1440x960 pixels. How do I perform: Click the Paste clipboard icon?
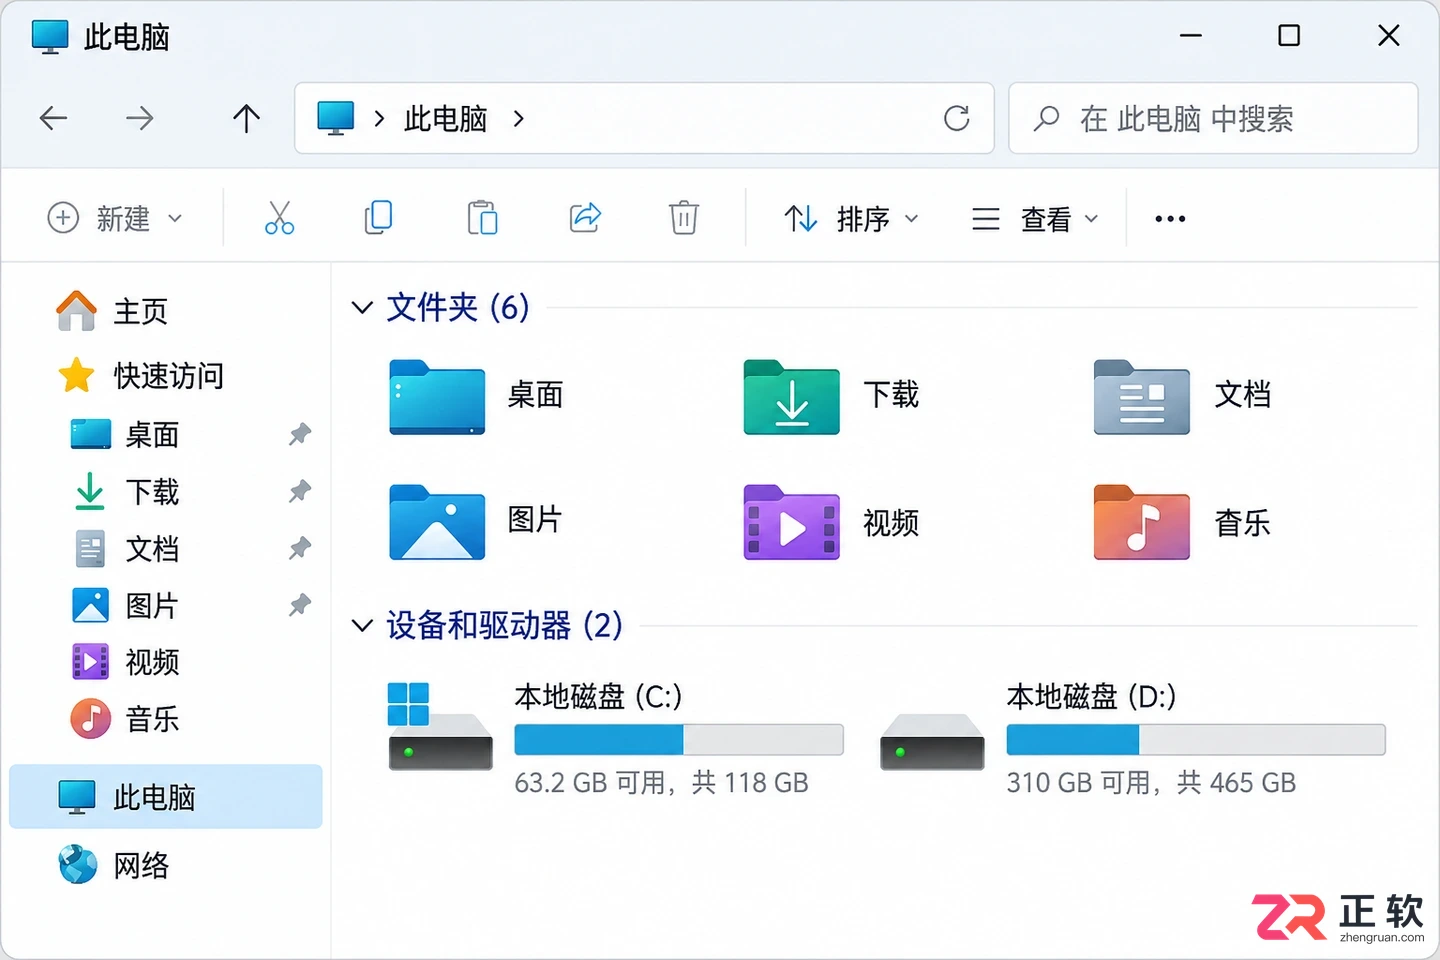(482, 218)
